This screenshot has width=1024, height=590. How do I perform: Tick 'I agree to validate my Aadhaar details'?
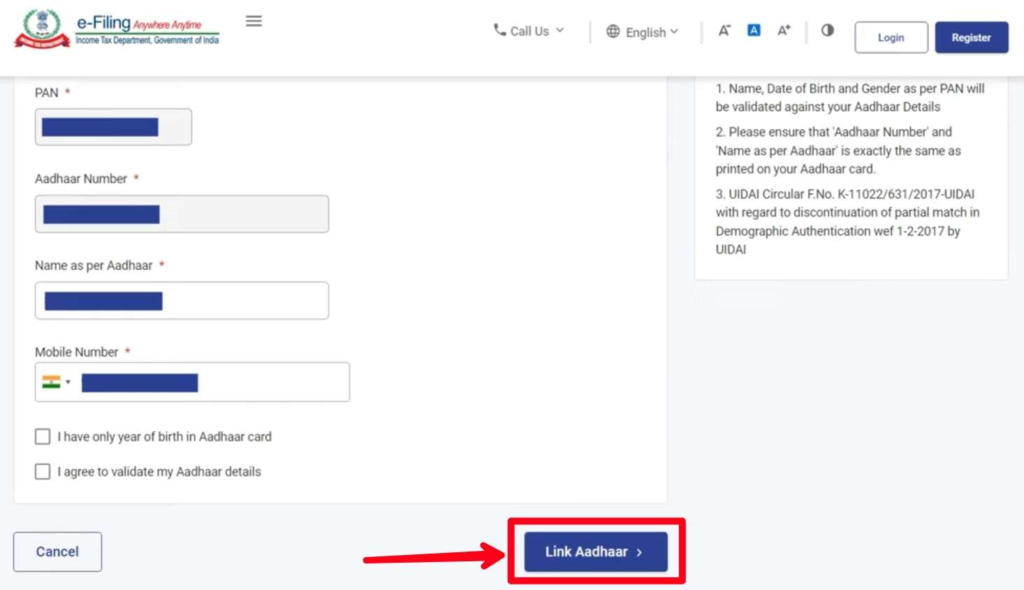[42, 471]
